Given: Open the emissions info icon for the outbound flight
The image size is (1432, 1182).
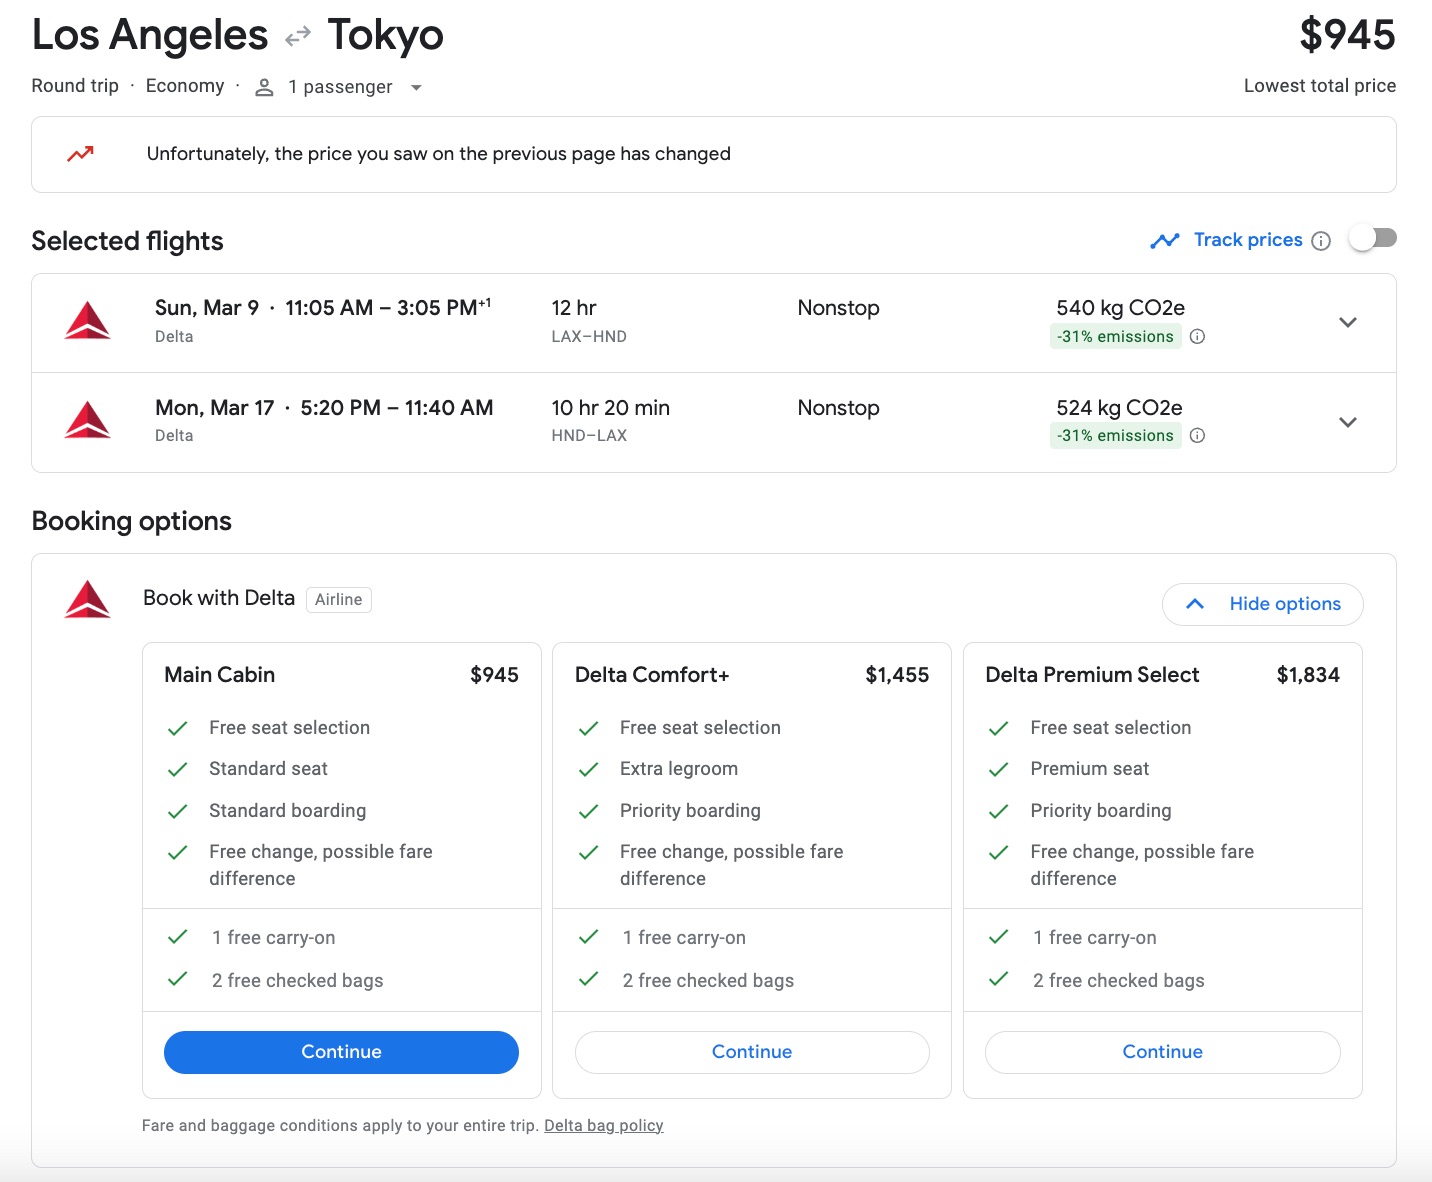Looking at the screenshot, I should click(x=1197, y=336).
